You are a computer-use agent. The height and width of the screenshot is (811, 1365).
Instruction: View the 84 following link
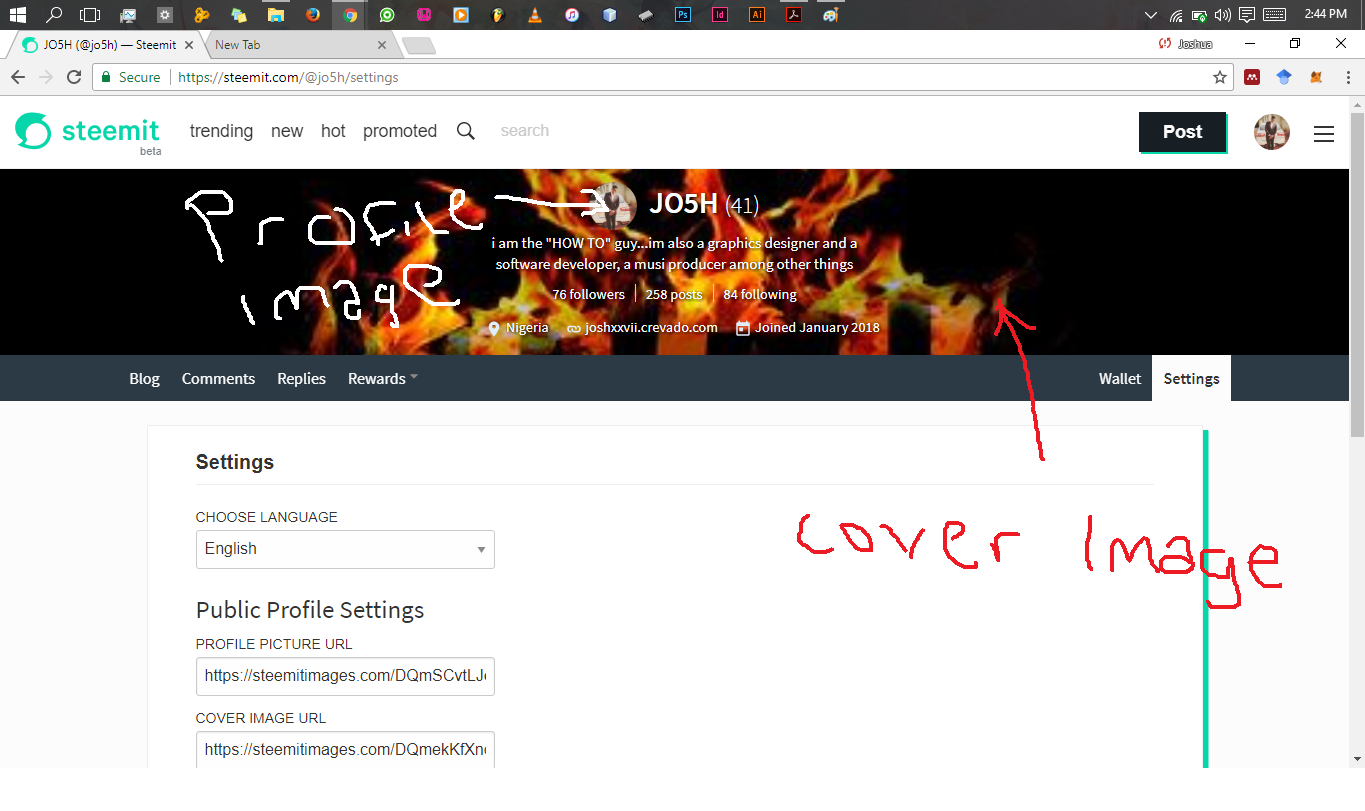[760, 294]
